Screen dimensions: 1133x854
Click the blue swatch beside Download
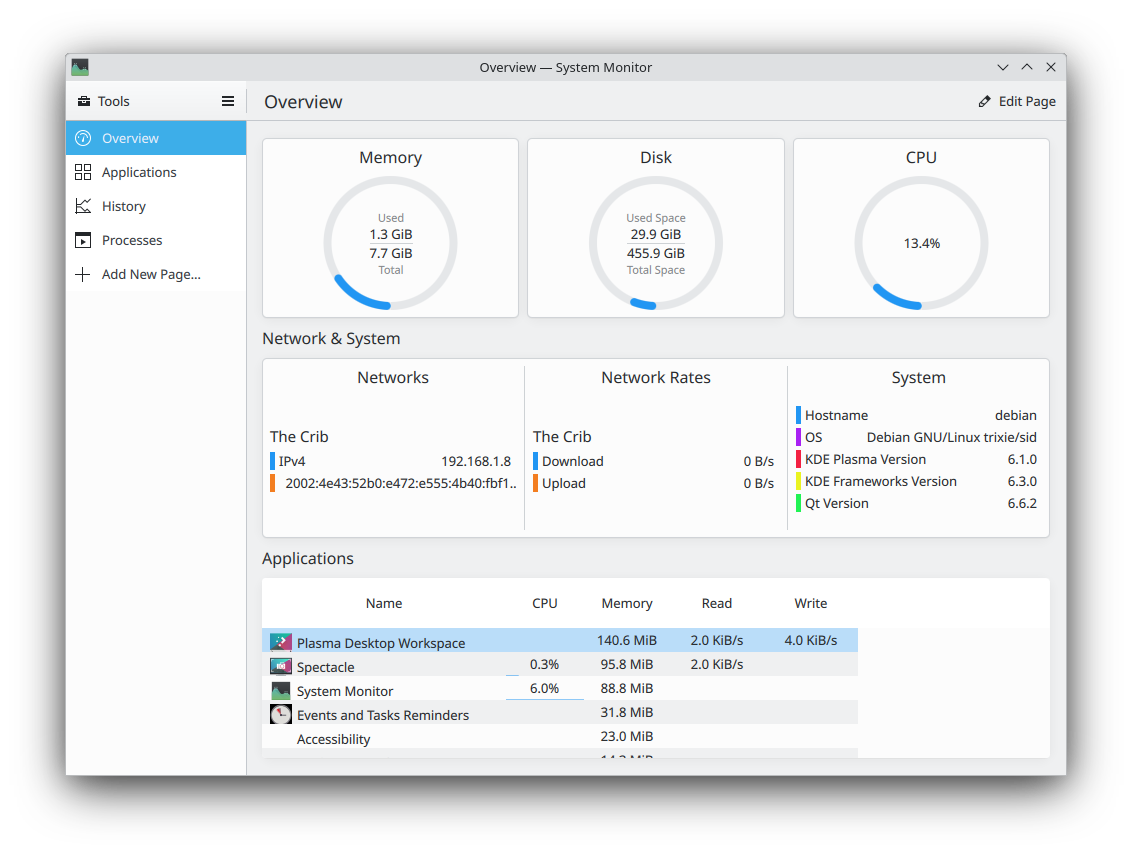pos(535,461)
